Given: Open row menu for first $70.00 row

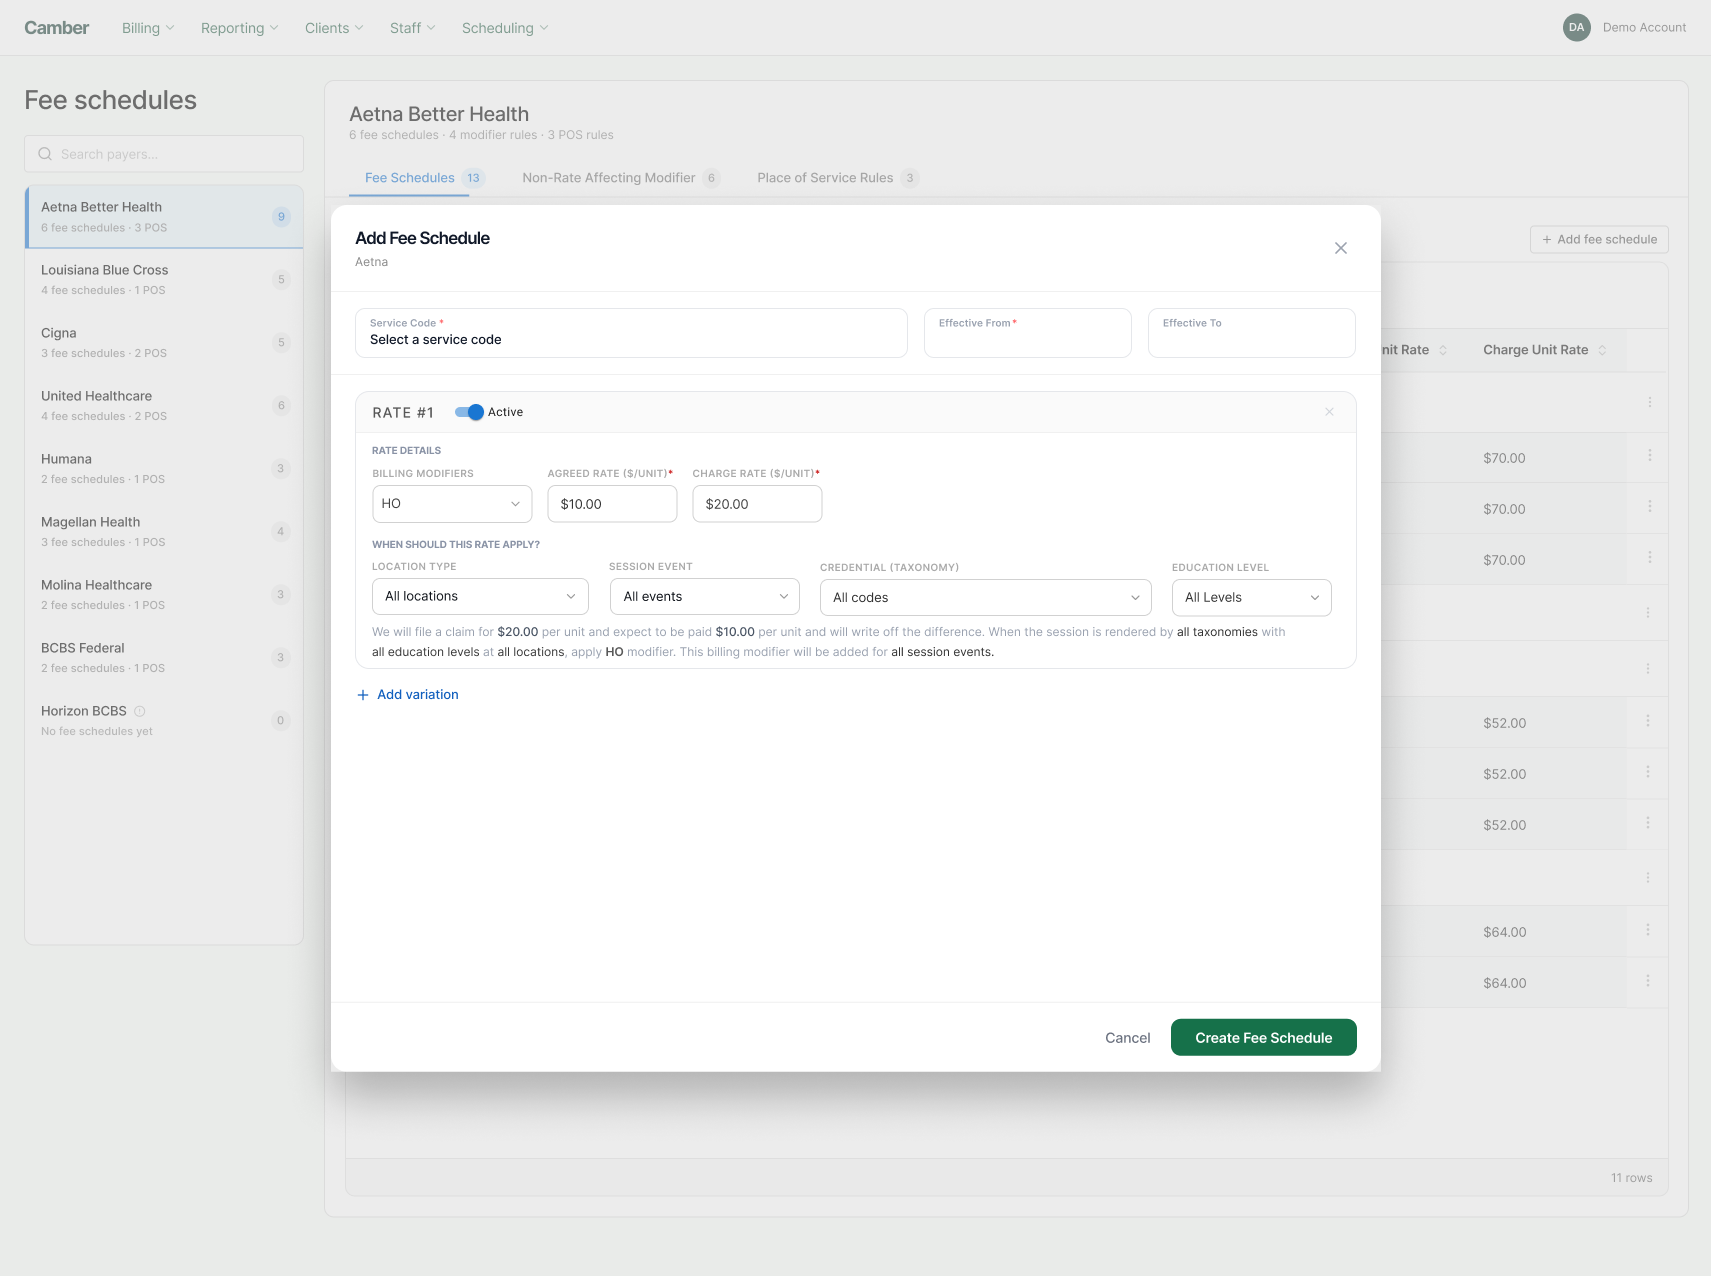Looking at the screenshot, I should click(x=1649, y=455).
